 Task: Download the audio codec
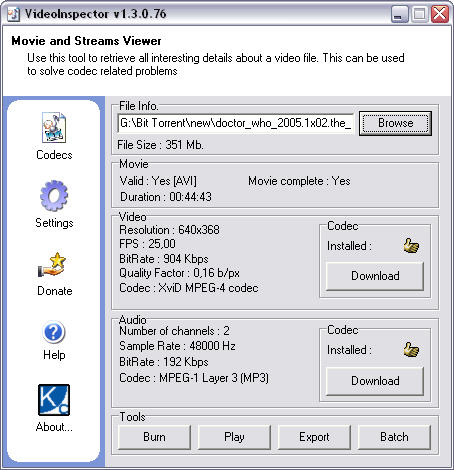click(375, 381)
